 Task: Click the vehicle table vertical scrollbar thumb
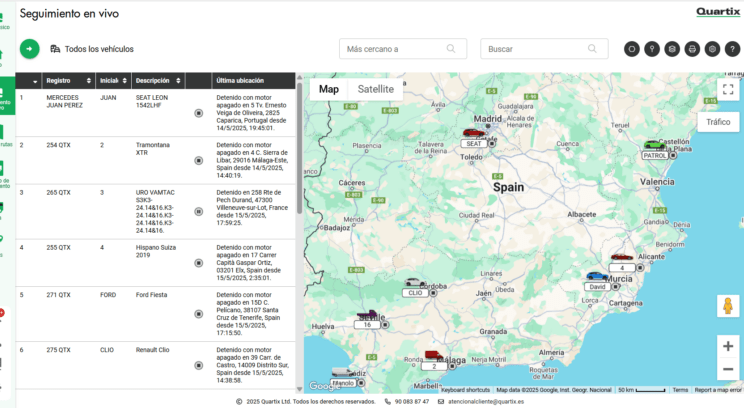pos(299,148)
